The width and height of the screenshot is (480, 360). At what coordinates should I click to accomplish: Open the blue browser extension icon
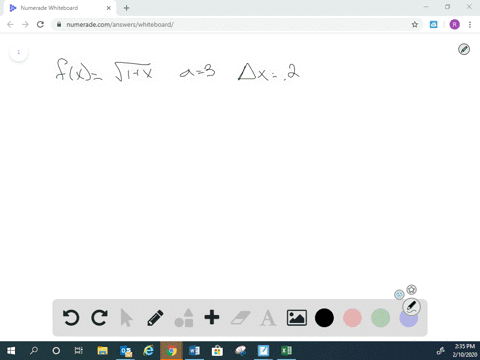coord(433,24)
